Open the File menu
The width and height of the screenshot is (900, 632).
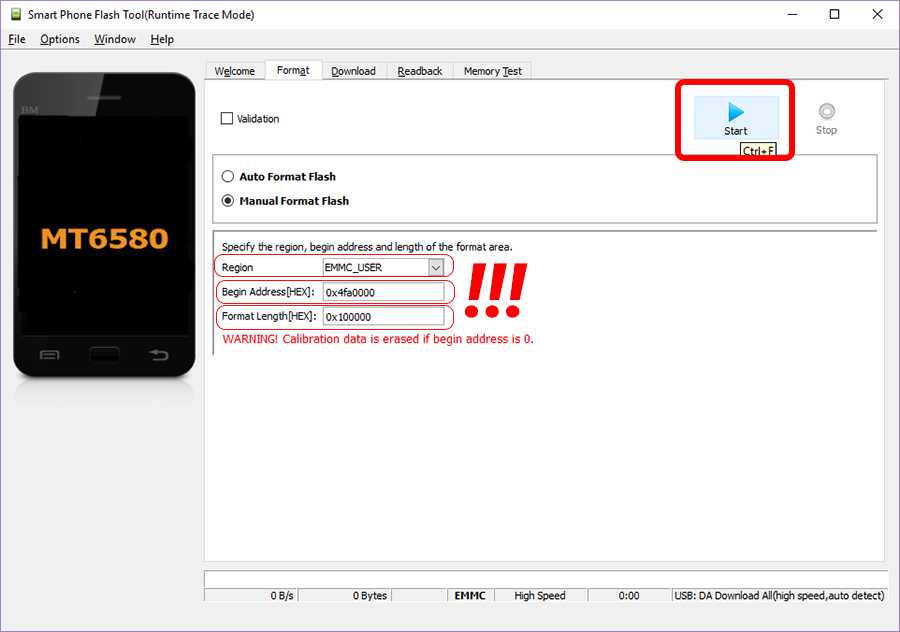pos(16,39)
